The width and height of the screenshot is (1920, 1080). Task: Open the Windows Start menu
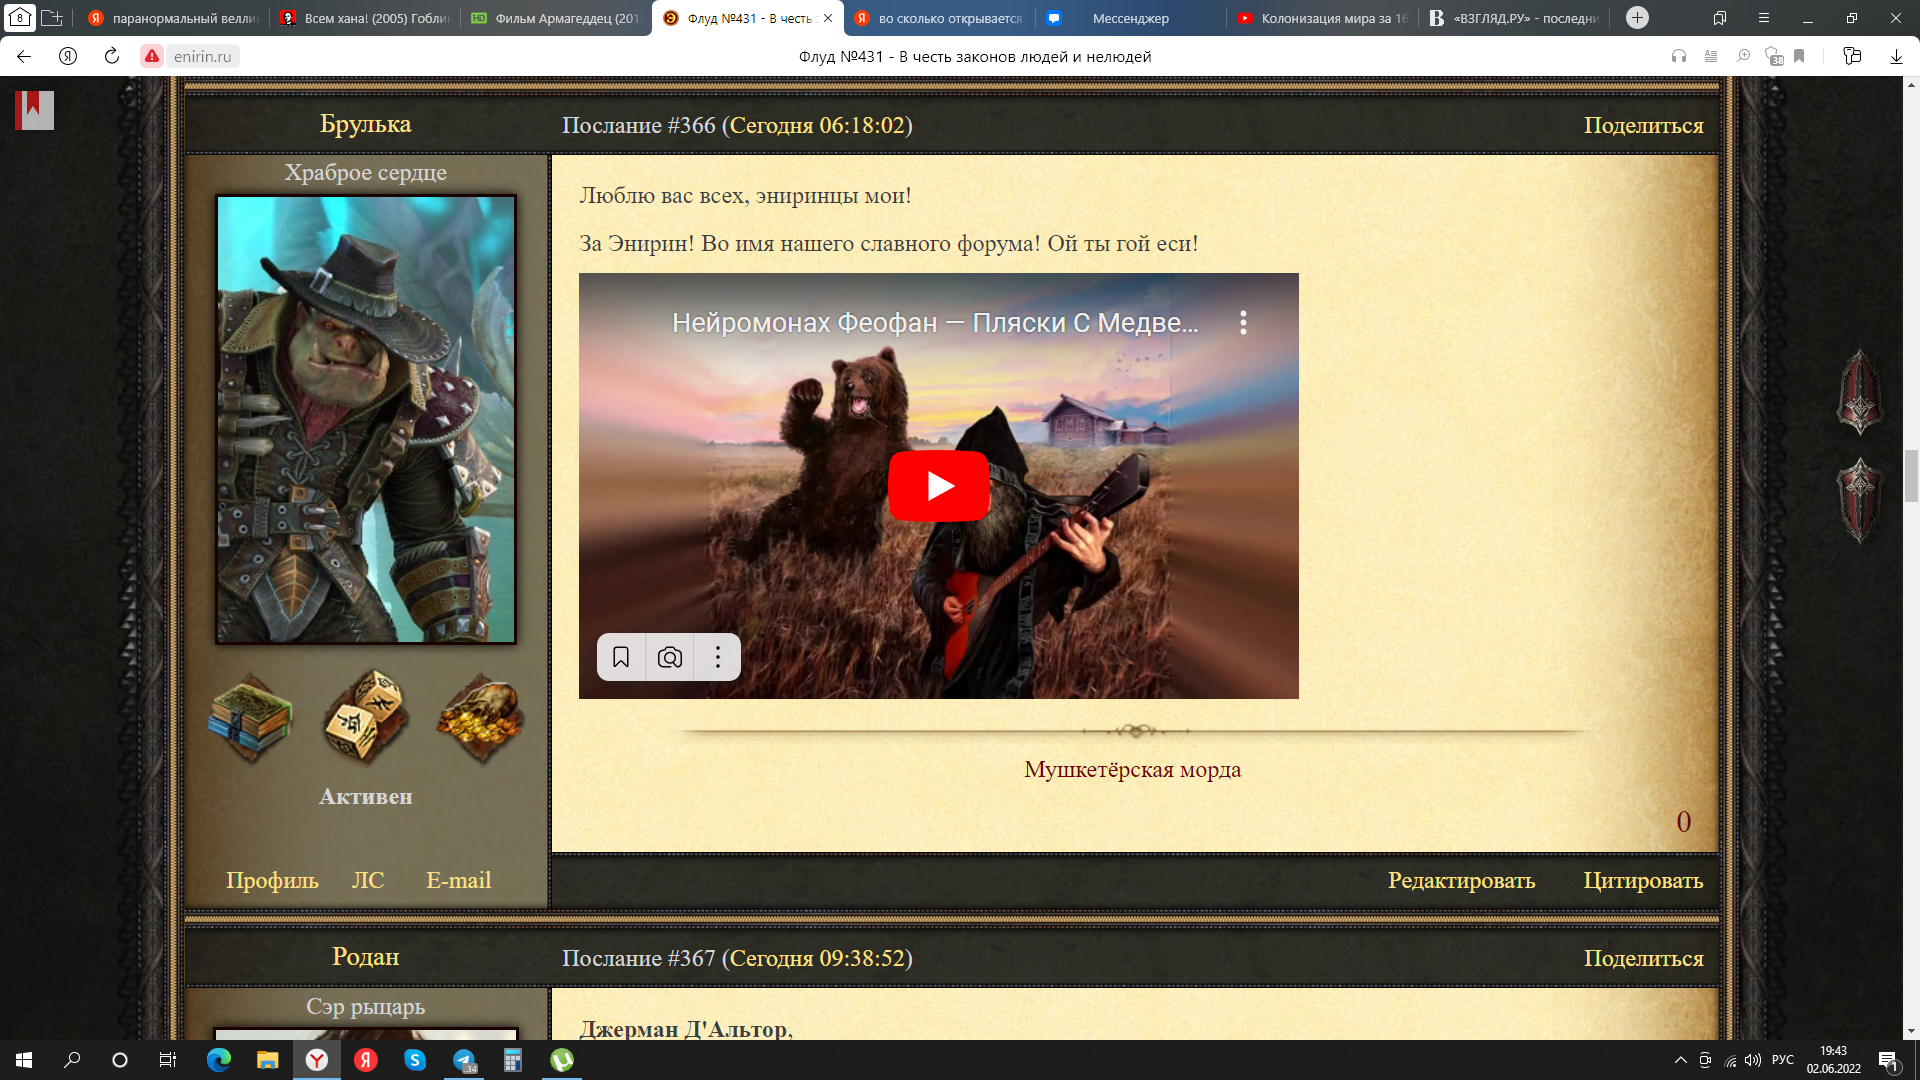coord(24,1060)
